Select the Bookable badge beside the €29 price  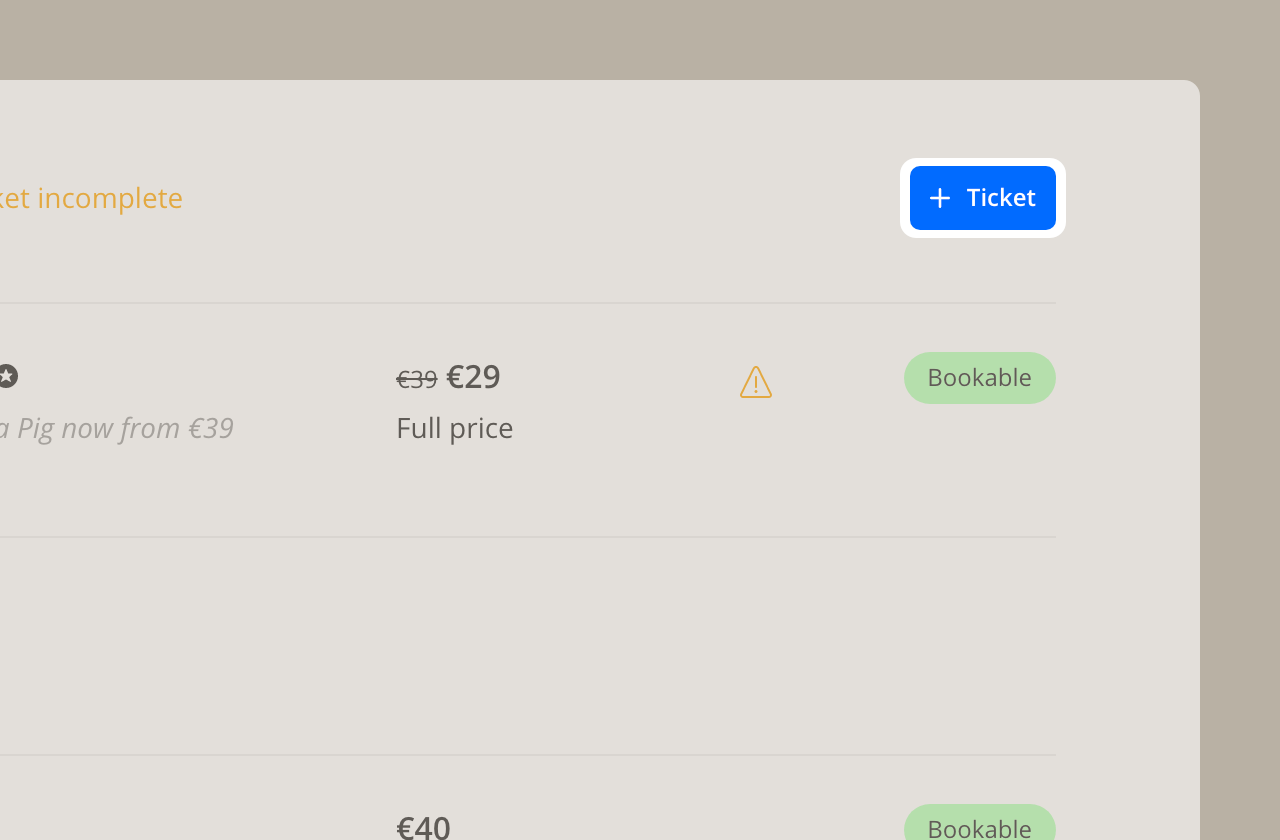tap(980, 378)
